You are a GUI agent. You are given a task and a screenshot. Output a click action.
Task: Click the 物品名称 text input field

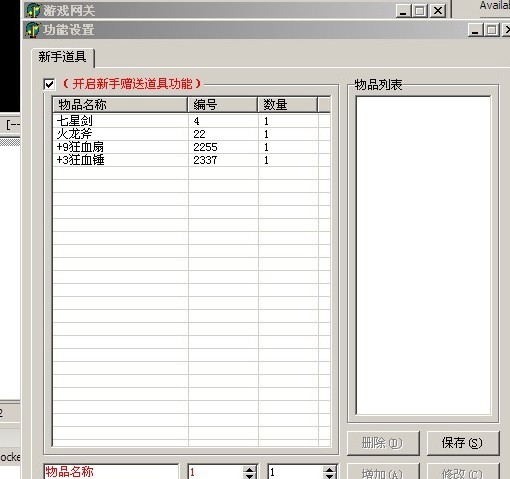(x=111, y=471)
